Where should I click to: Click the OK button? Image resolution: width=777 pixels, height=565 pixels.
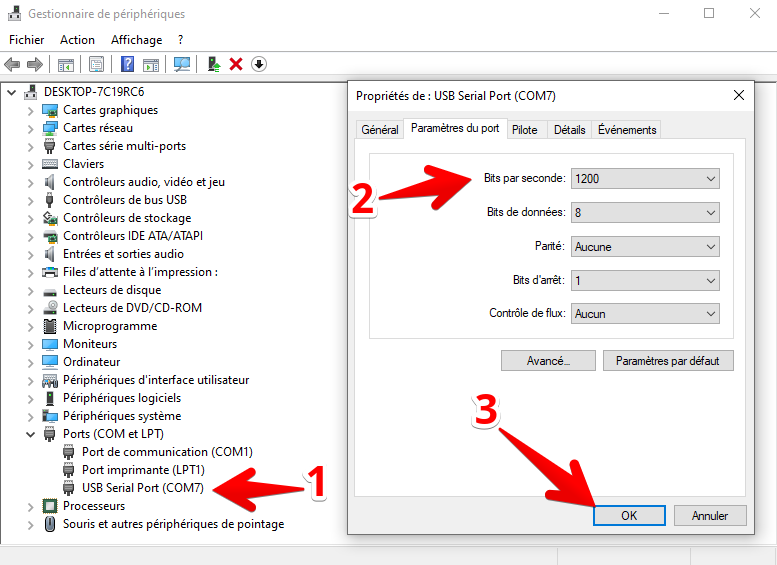coord(629,515)
